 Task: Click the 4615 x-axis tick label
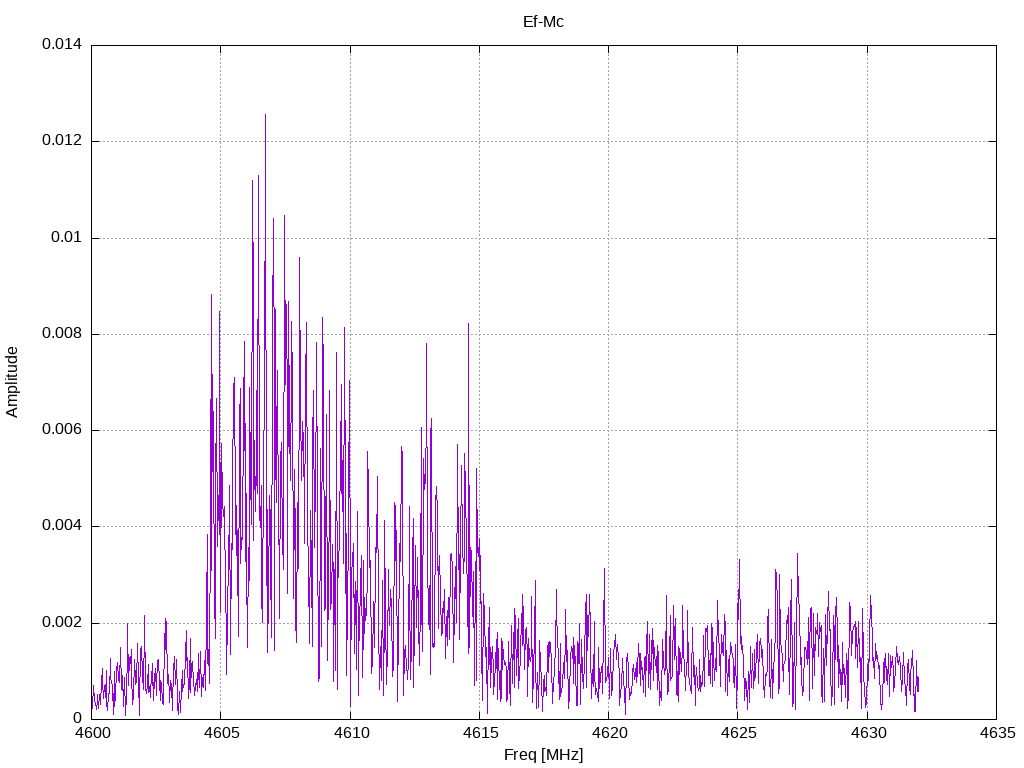point(479,733)
